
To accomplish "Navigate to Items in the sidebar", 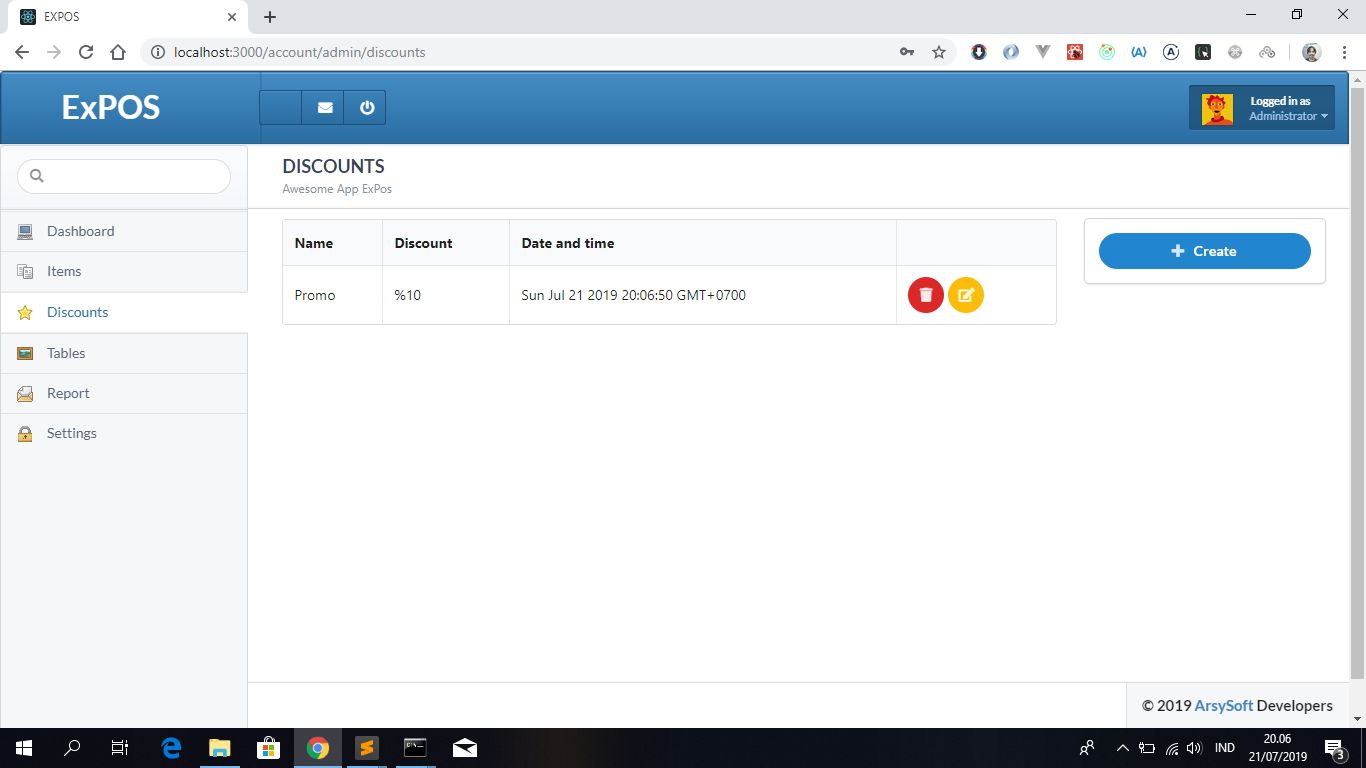I will click(64, 271).
